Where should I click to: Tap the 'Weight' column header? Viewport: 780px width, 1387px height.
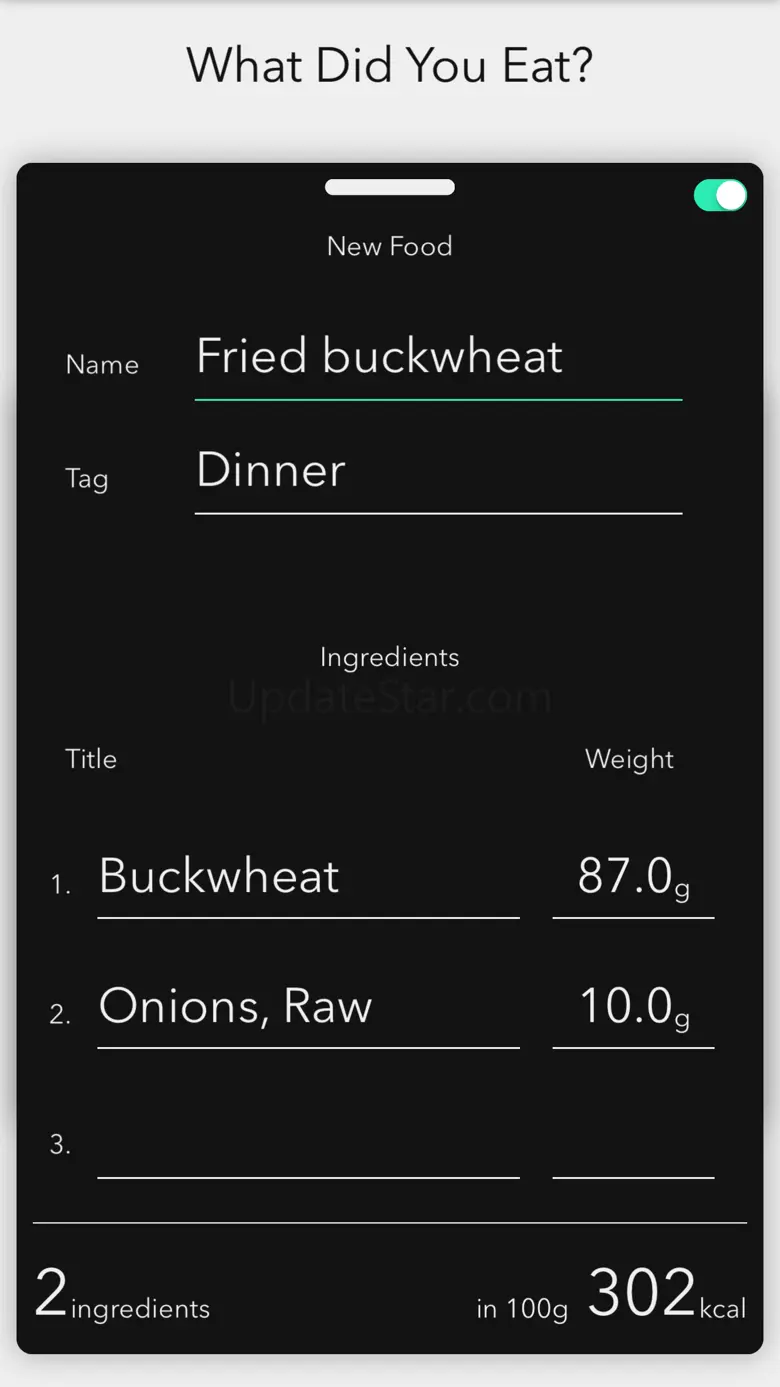[629, 759]
